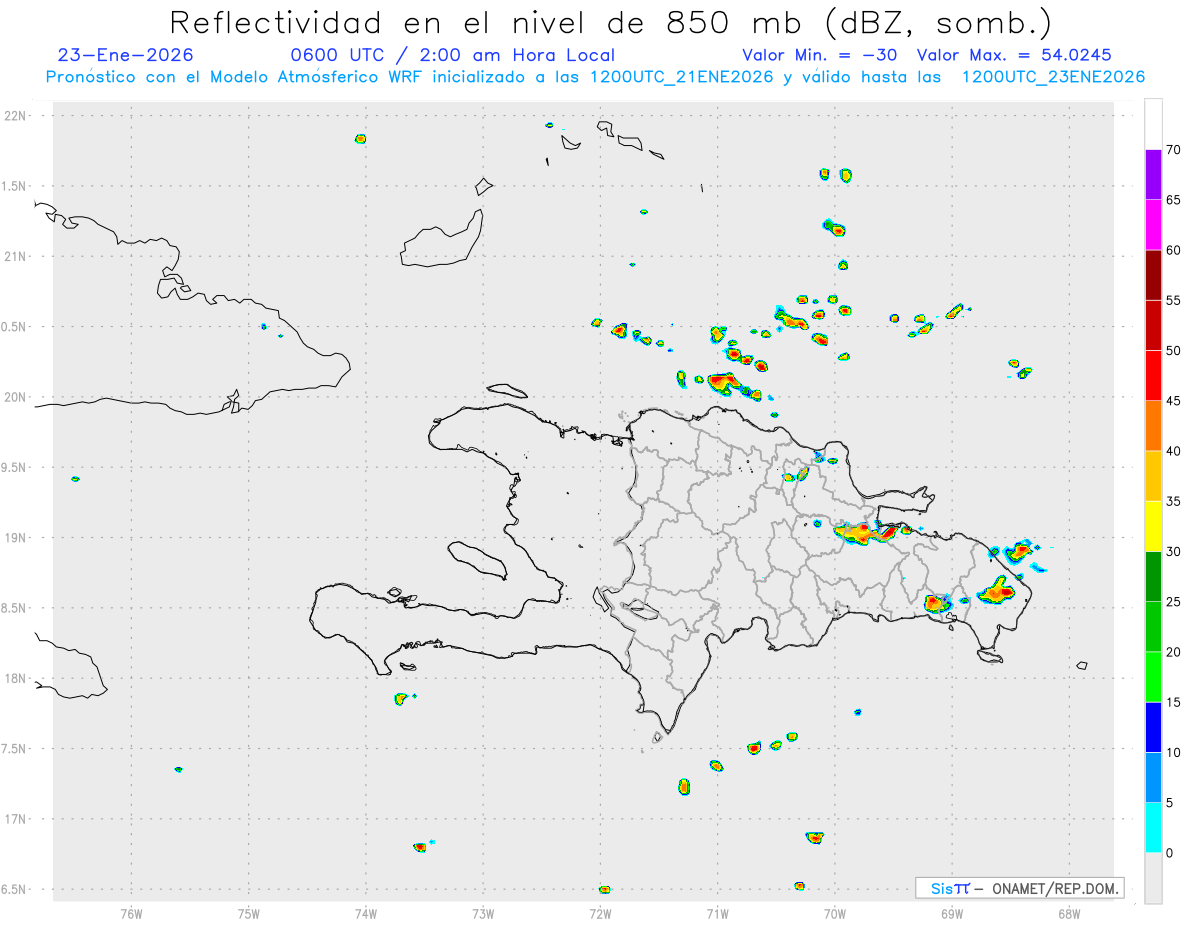The image size is (1200, 927).
Task: Click the '73W' longitude label
Action: coord(483,913)
